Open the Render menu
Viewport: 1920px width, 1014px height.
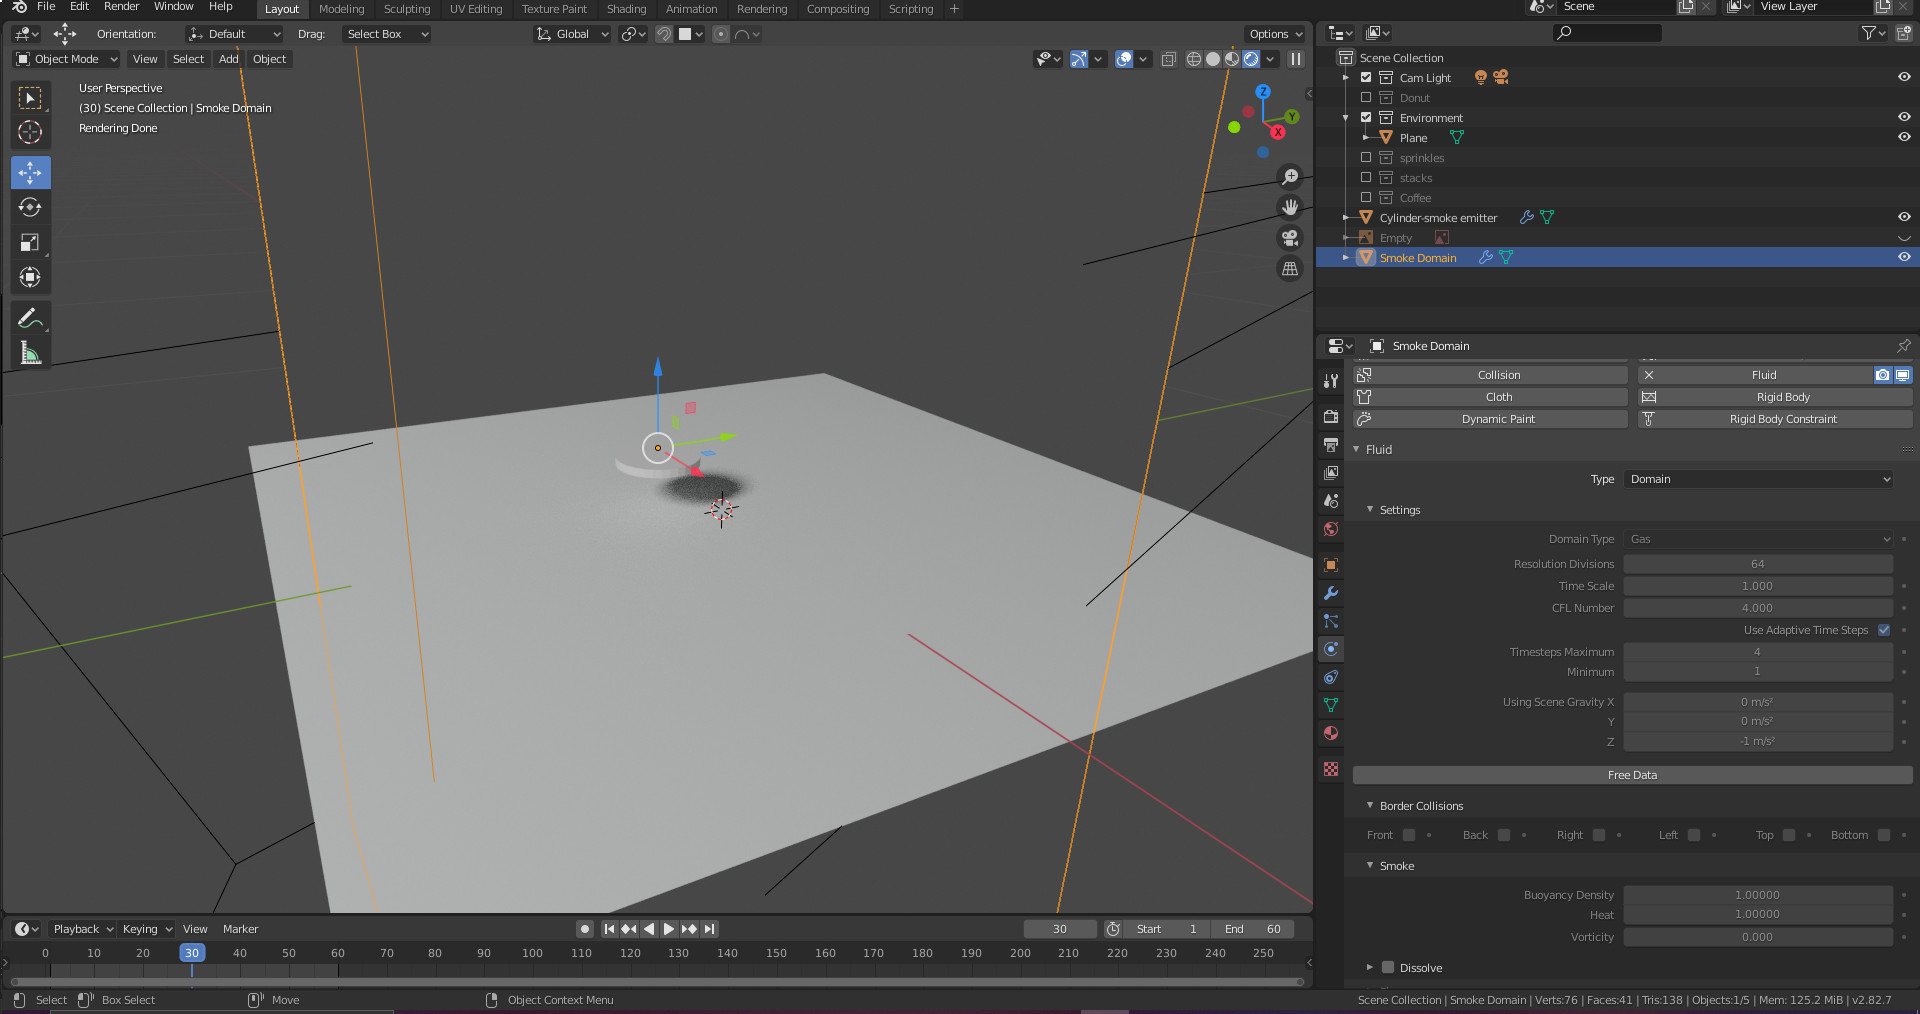[x=121, y=9]
